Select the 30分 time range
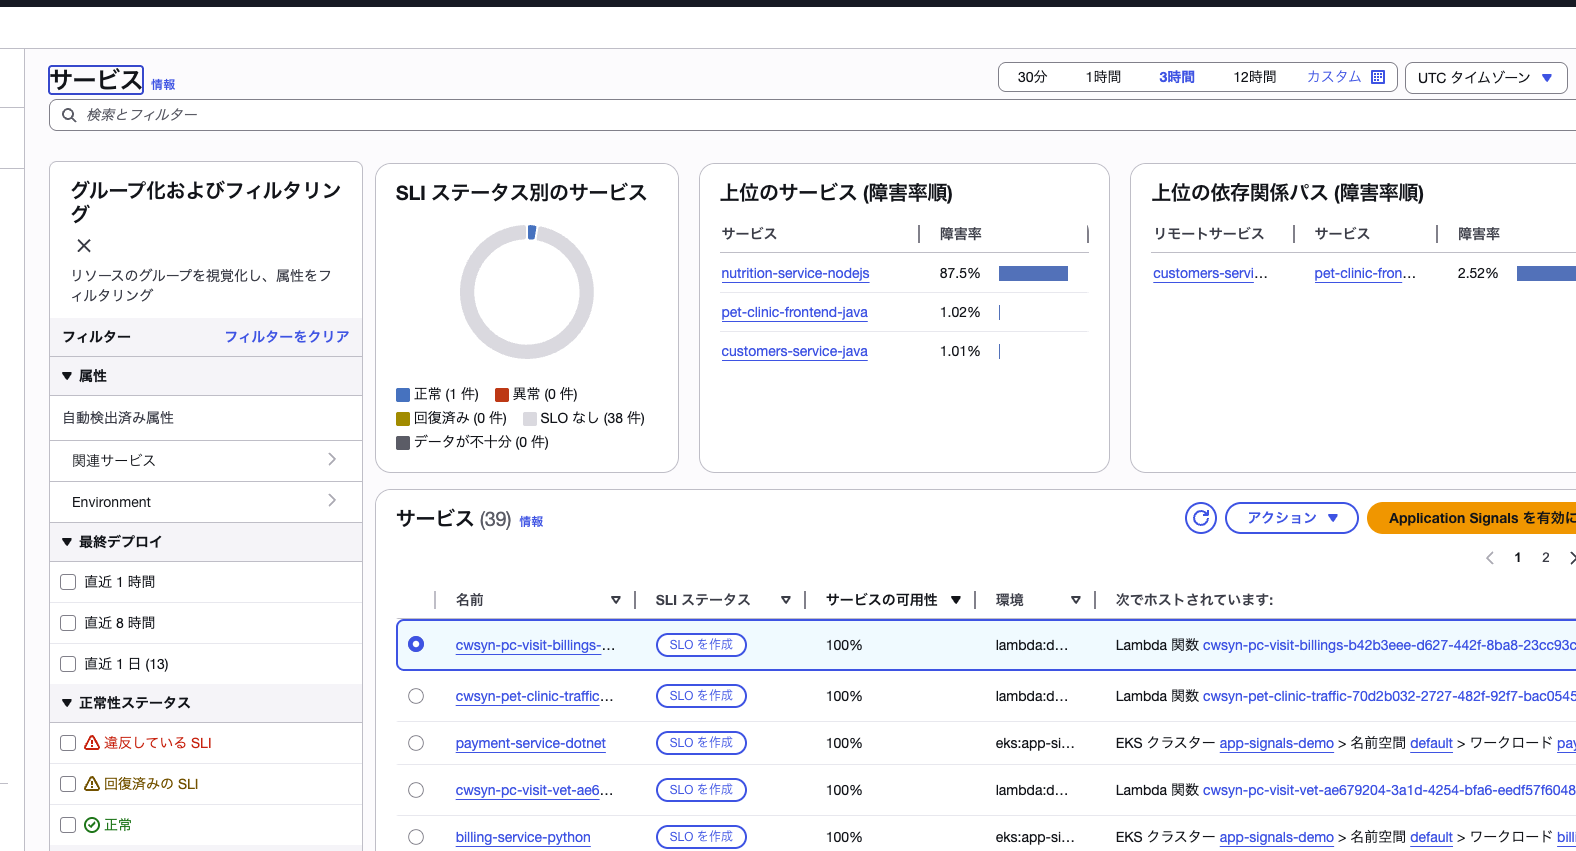 coord(1032,77)
